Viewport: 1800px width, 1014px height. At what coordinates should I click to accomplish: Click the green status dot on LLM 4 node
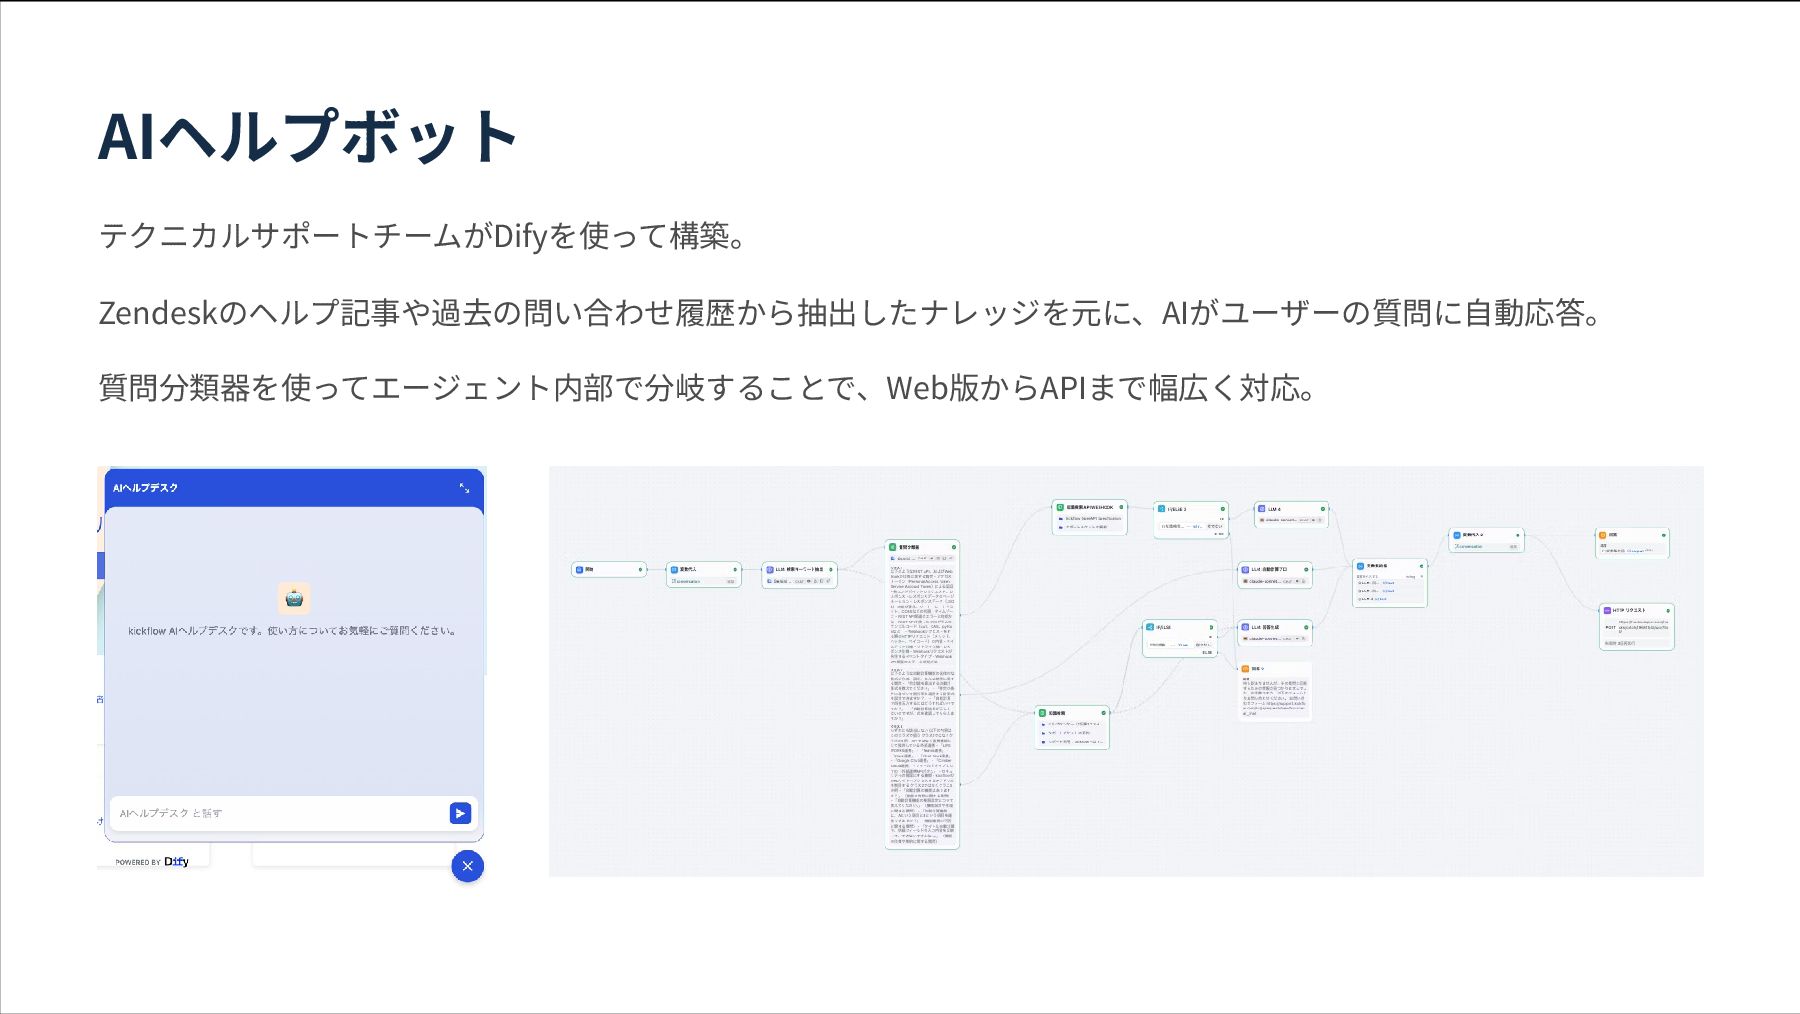coord(1323,509)
